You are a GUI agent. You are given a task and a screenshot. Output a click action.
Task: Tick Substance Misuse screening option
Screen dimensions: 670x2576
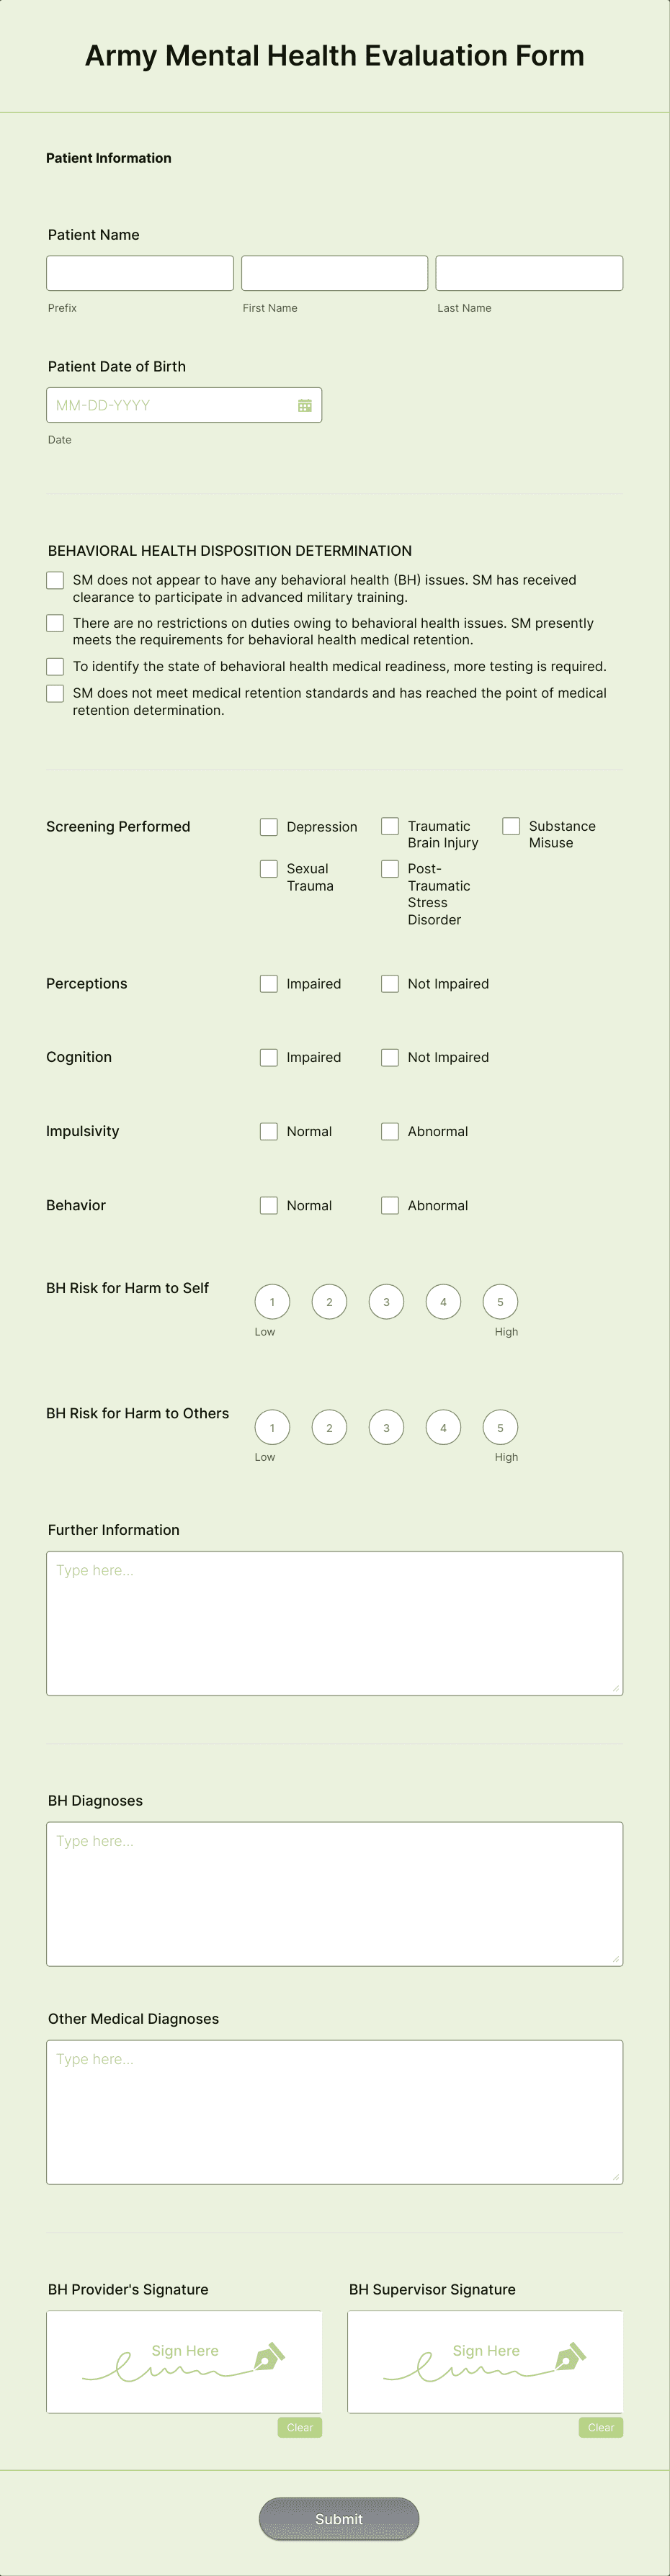pos(511,826)
